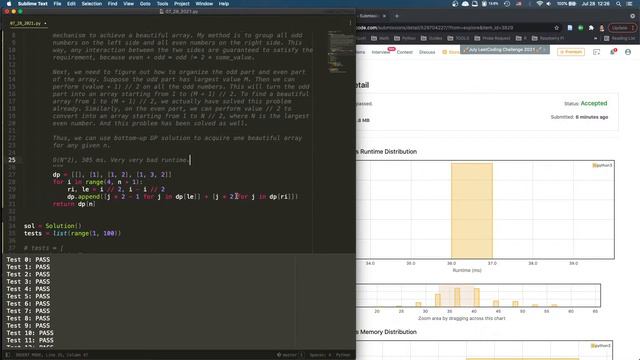Open the Goto menu
The image size is (640, 360).
tap(145, 4)
